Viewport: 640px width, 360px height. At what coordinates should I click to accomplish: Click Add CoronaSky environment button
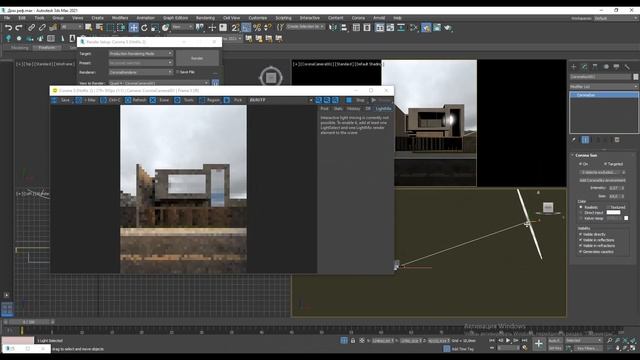pyautogui.click(x=602, y=180)
